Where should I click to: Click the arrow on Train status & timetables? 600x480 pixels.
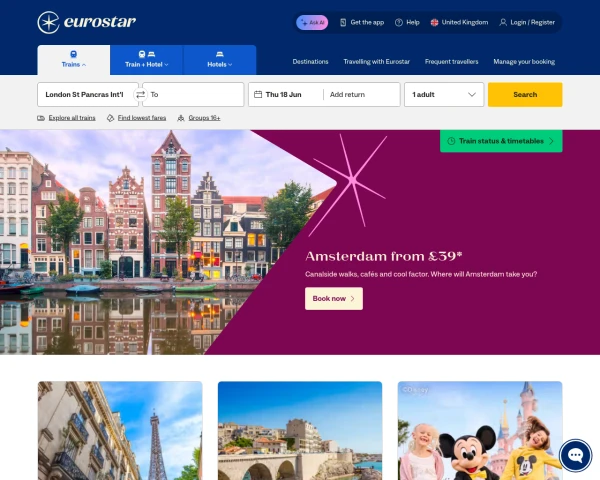point(551,141)
